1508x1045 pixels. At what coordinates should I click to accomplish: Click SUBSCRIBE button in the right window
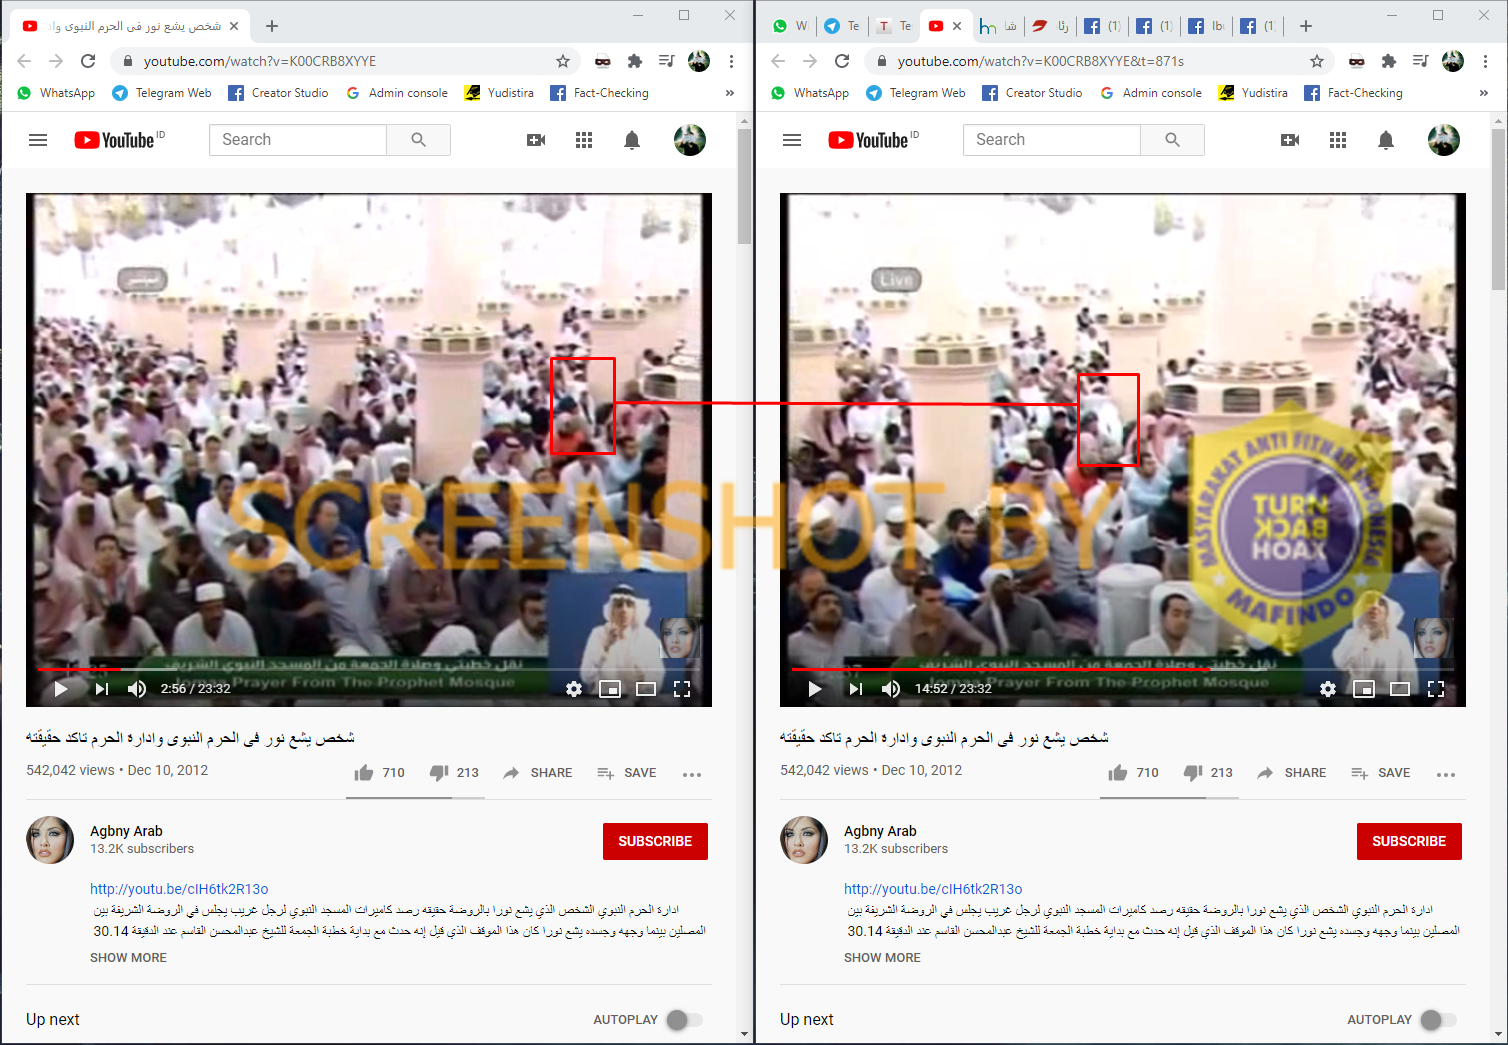(x=1409, y=842)
